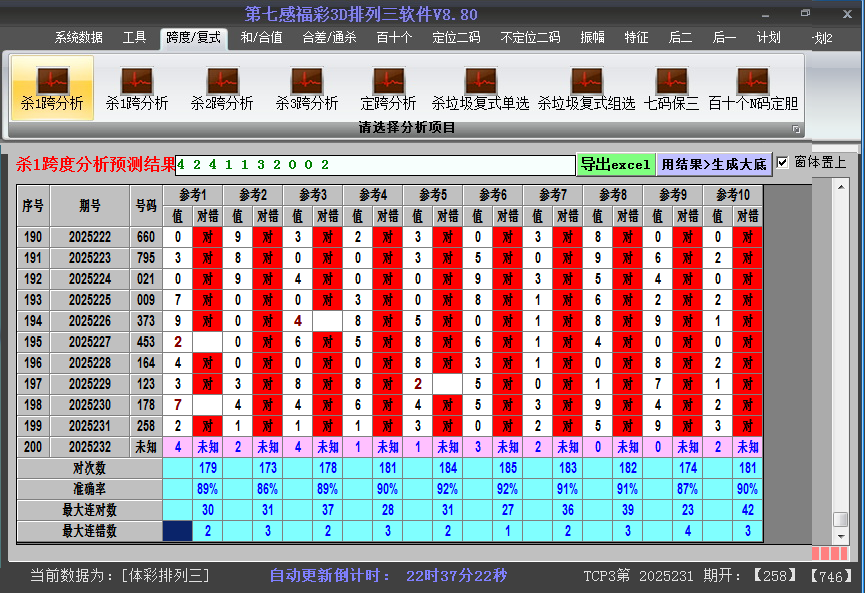This screenshot has width=865, height=593.
Task: Select the 参考1 column header
Action: [x=193, y=195]
